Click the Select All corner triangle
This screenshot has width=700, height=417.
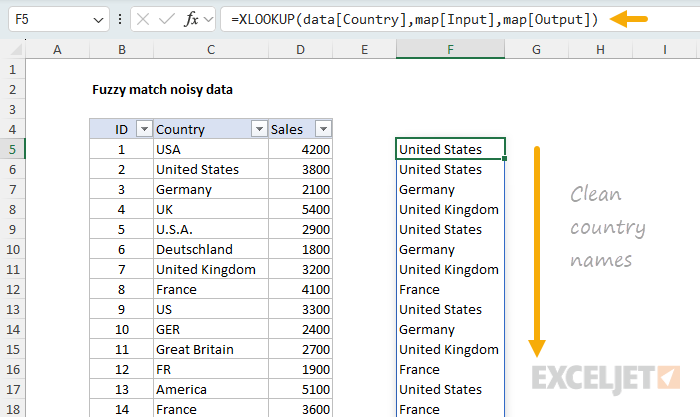click(x=16, y=49)
